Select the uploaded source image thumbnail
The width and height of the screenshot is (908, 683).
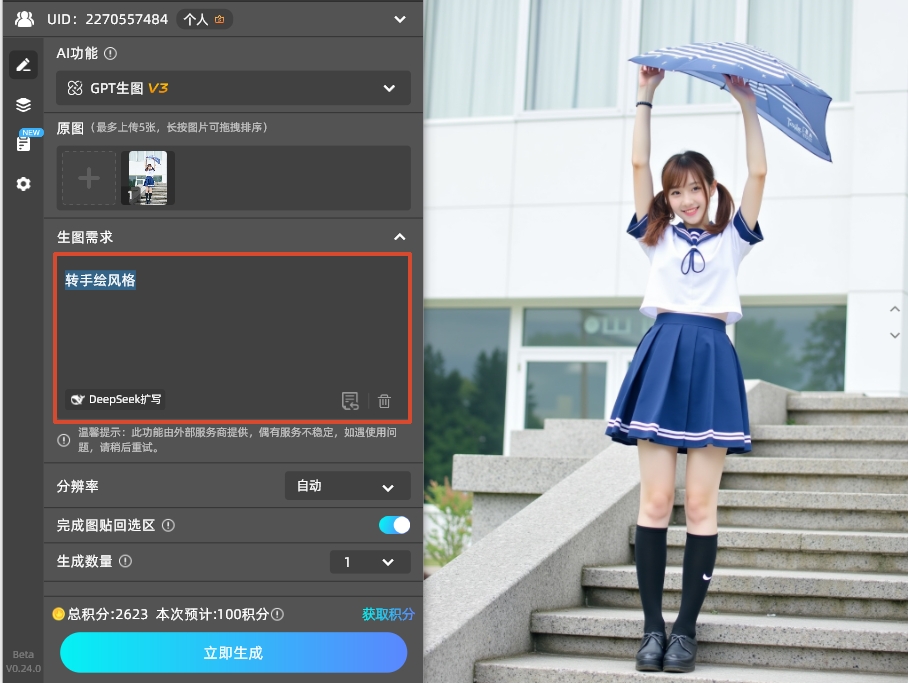pyautogui.click(x=148, y=178)
